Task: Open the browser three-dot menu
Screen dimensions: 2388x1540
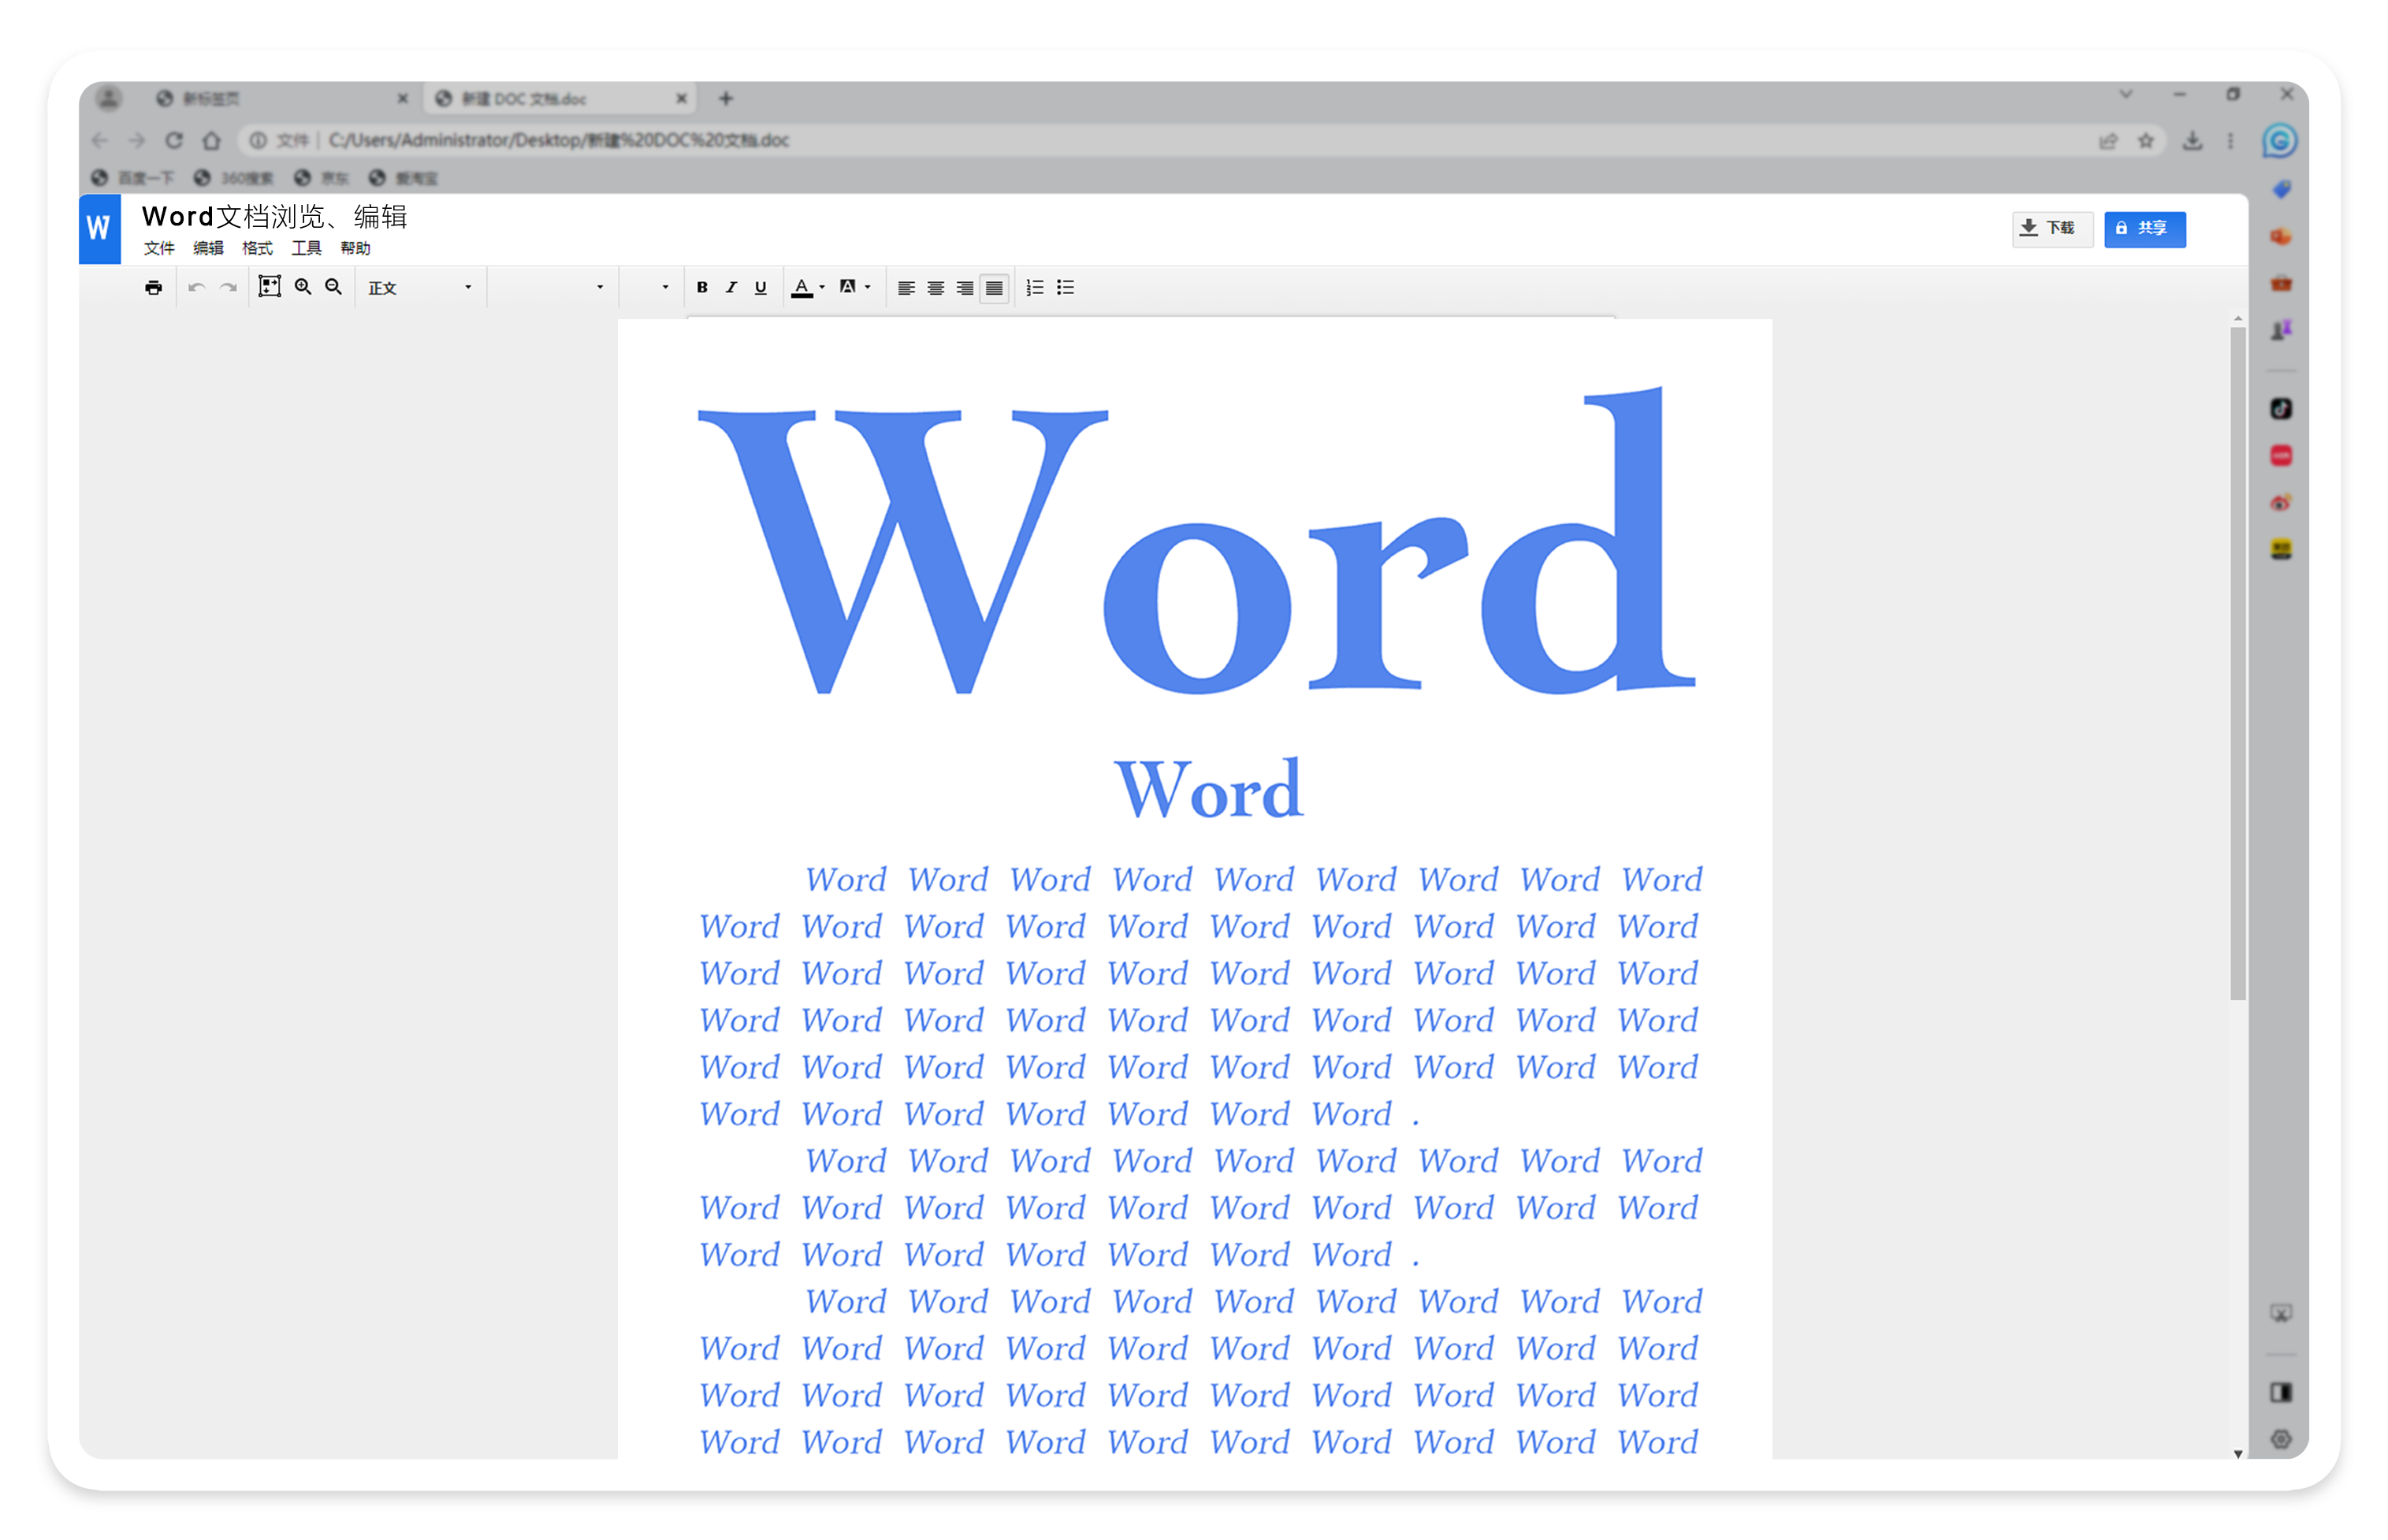Action: point(2230,141)
